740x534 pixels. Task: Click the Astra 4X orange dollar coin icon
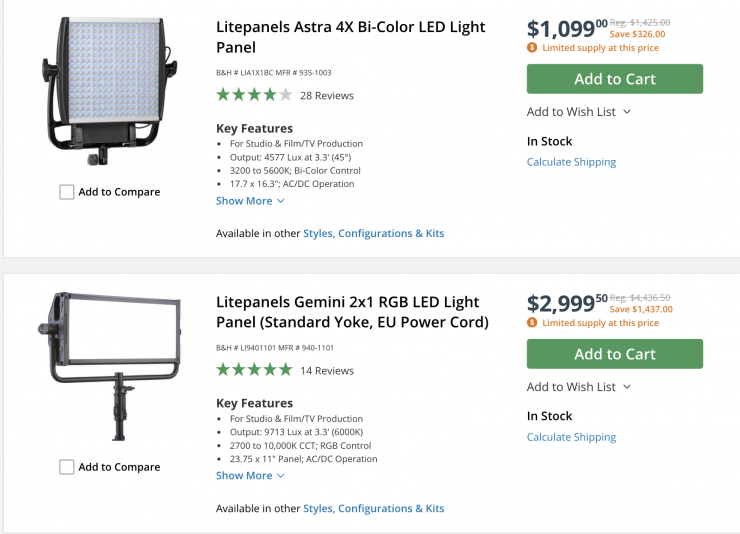coord(532,47)
